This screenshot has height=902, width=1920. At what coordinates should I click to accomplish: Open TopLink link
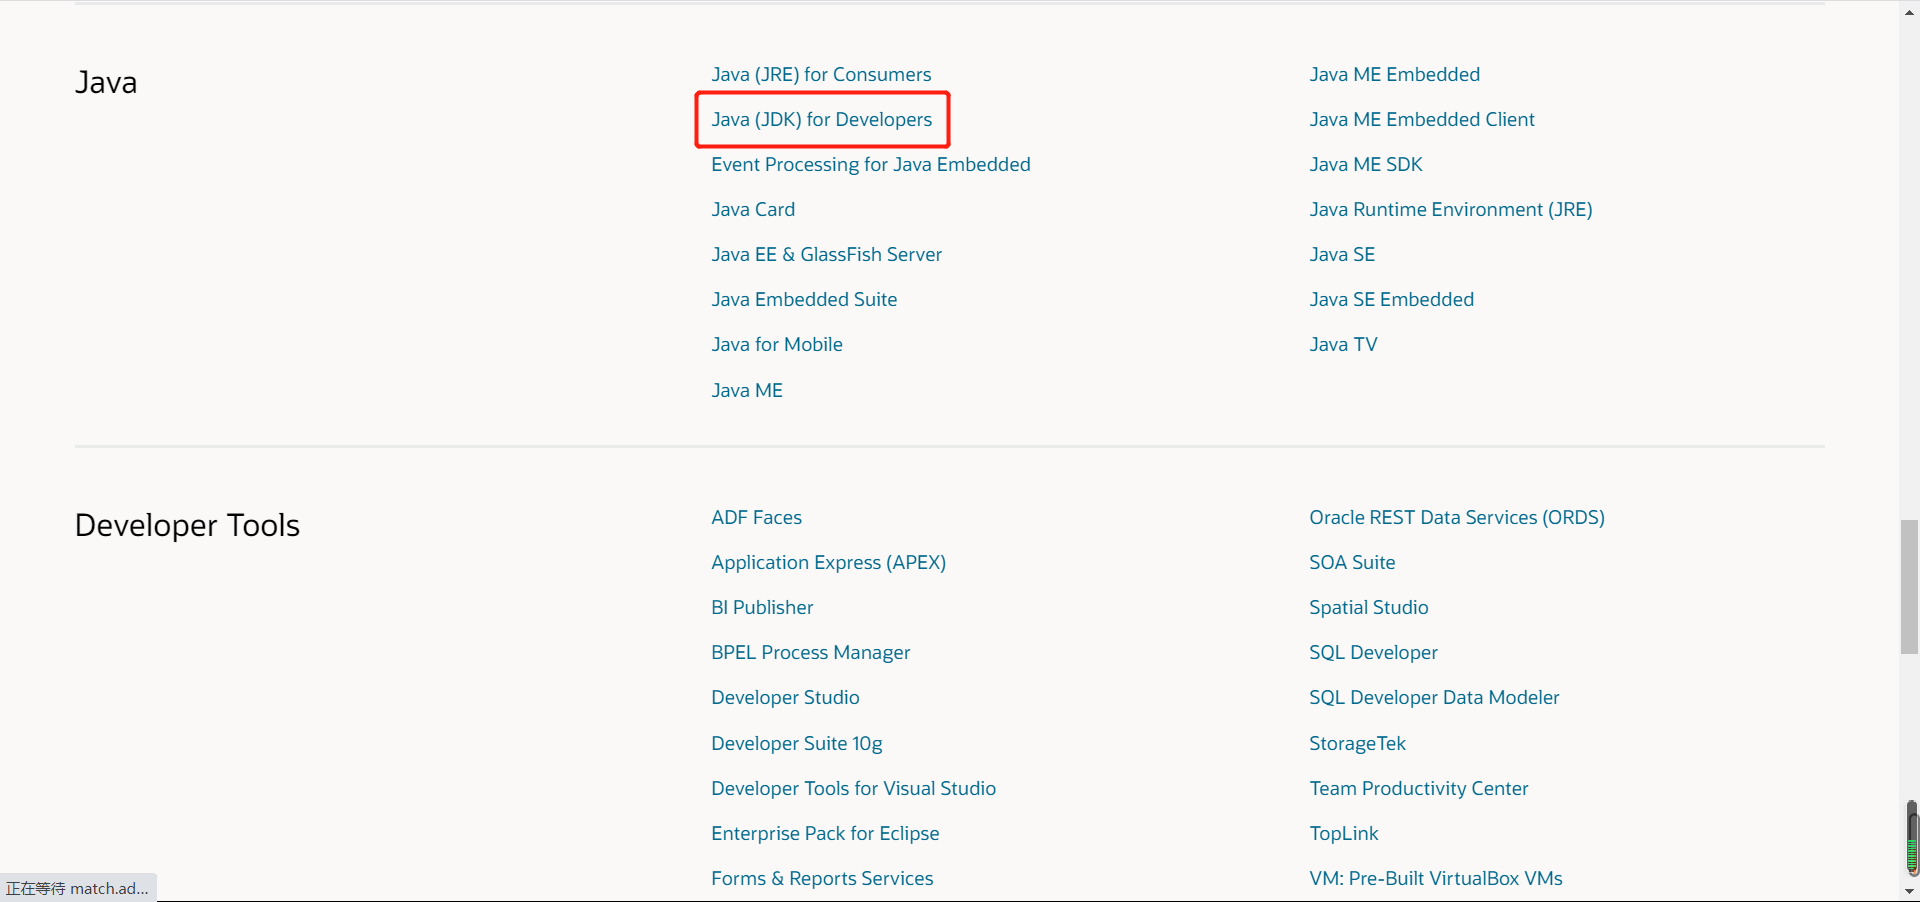click(1344, 834)
